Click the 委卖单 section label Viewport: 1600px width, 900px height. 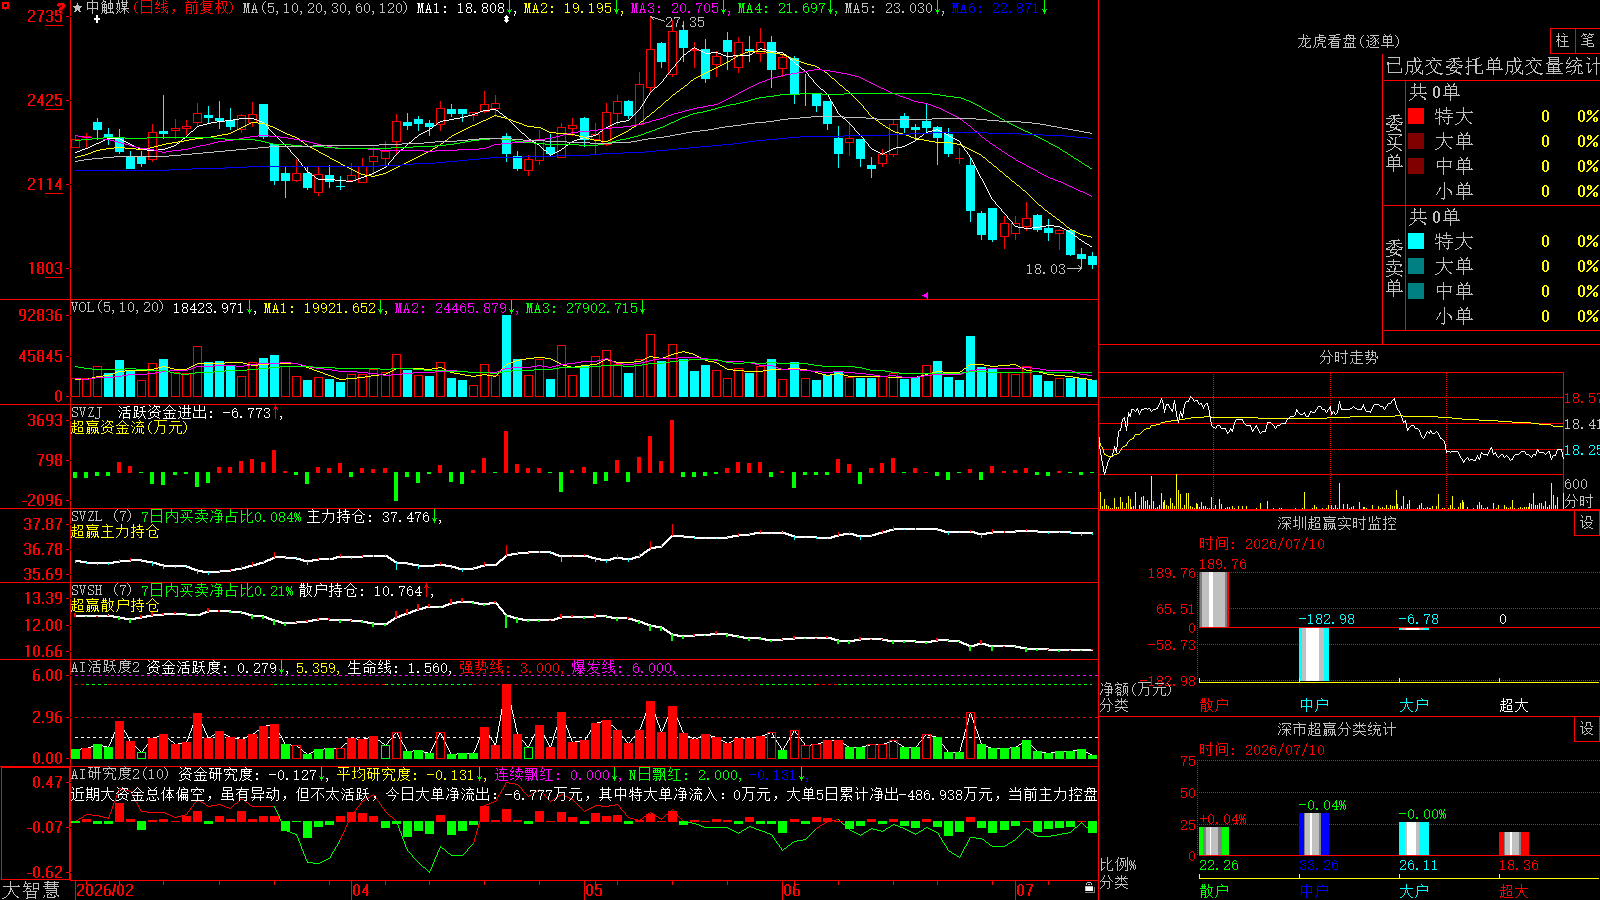tap(1394, 267)
